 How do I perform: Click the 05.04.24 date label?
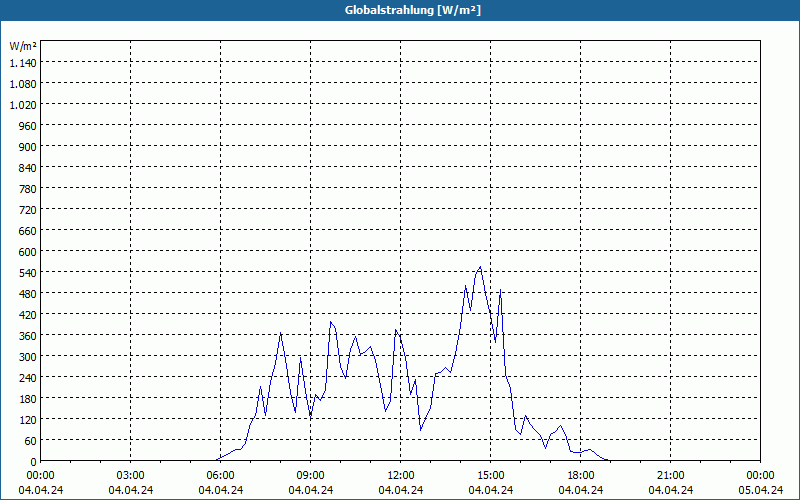(761, 490)
